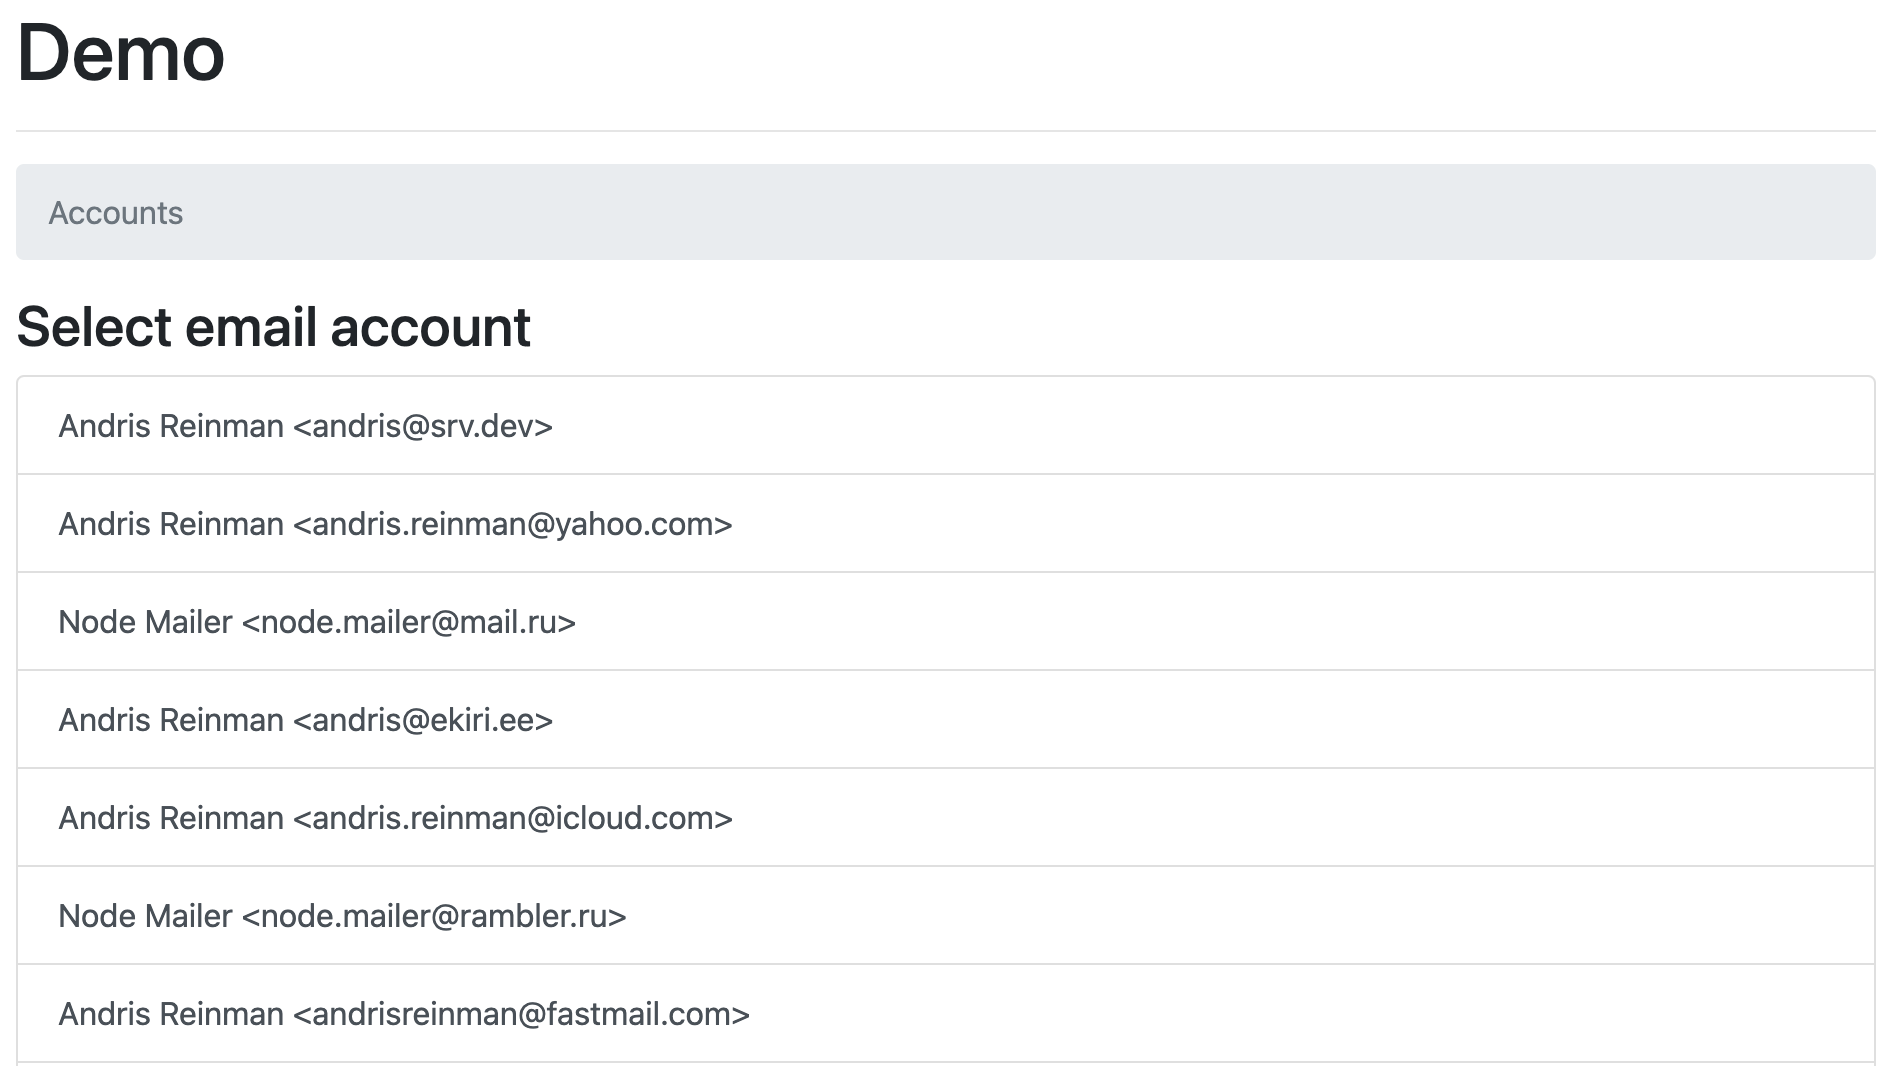Click blank space in the Yahoo account row
Screen dimensions: 1892x1066
tap(1300, 524)
